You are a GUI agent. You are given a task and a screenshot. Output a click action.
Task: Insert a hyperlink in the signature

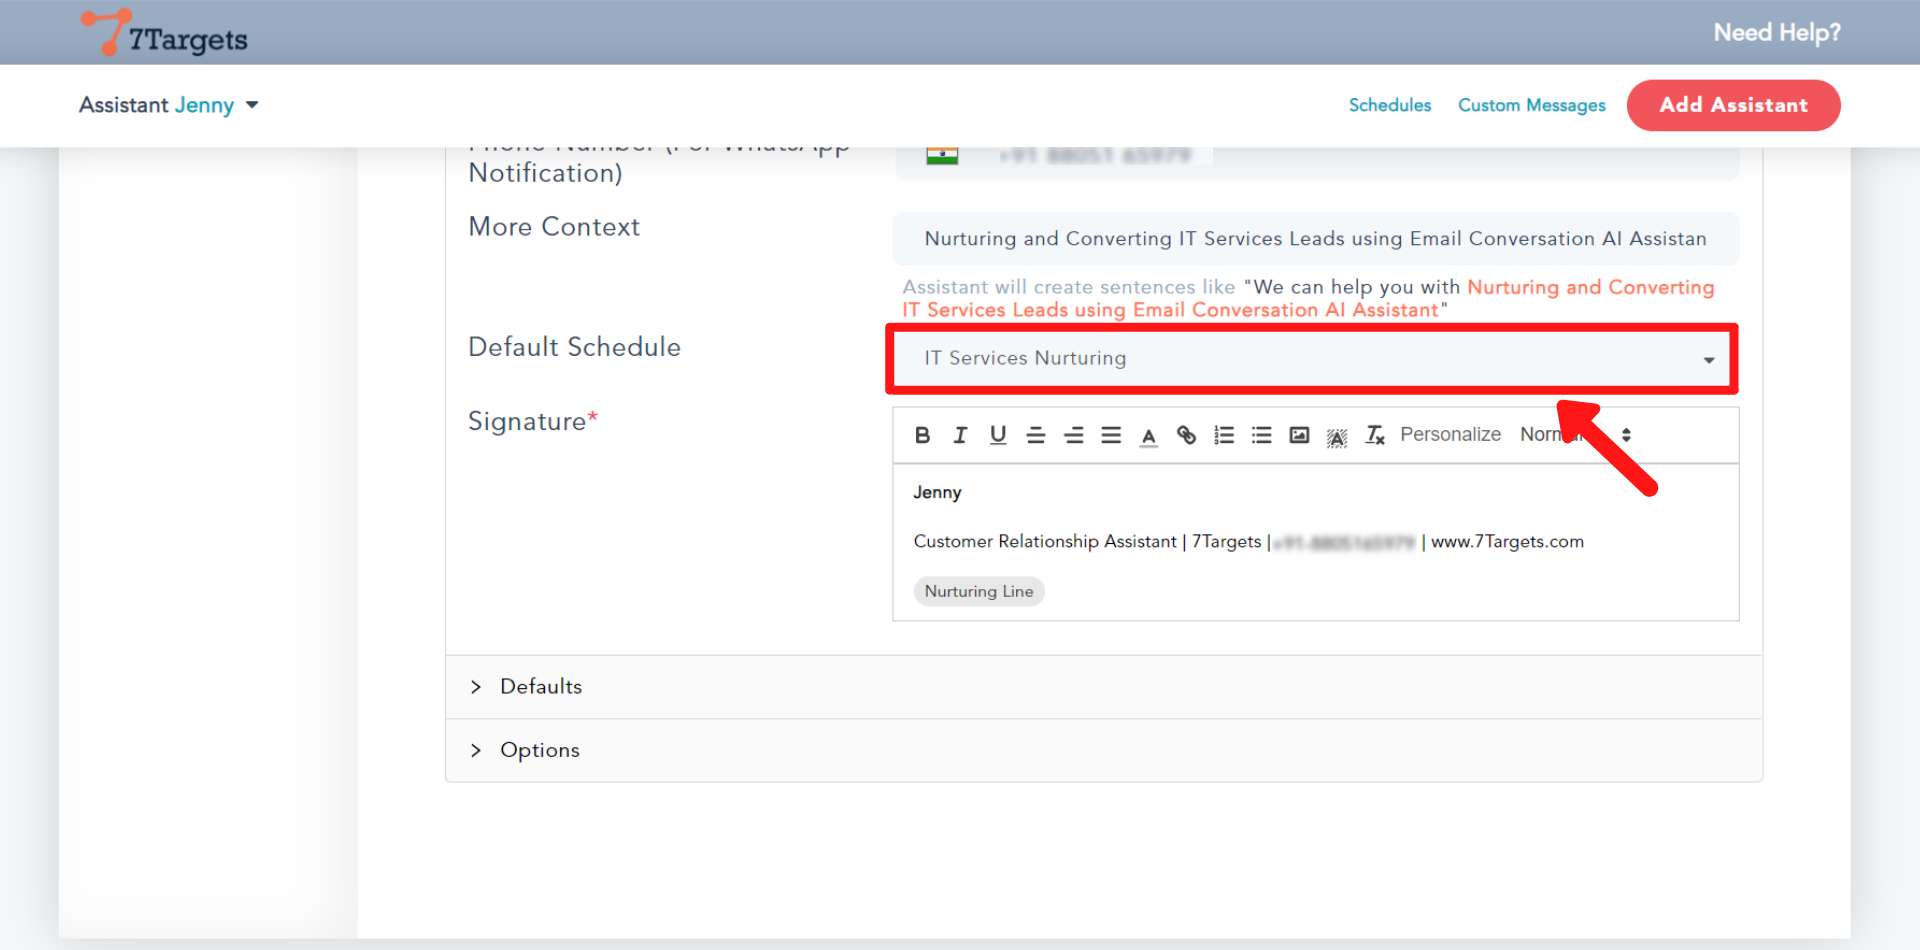tap(1186, 435)
